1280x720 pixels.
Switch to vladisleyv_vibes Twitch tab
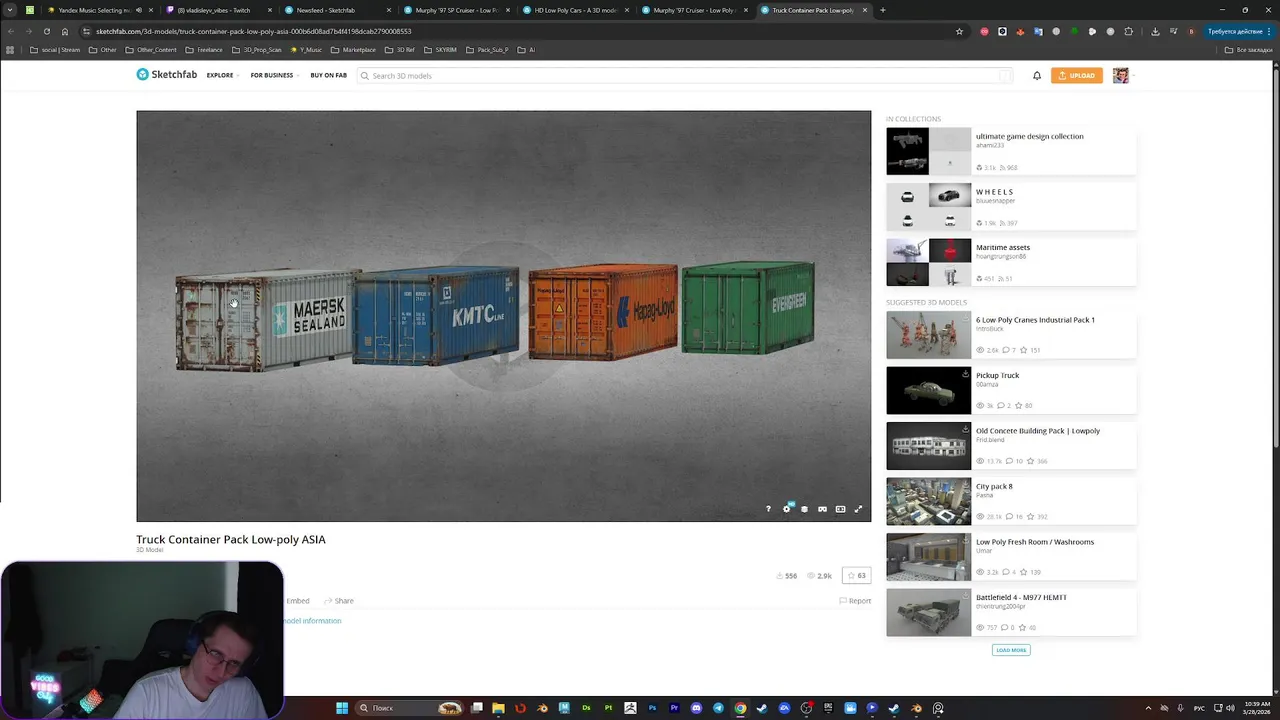point(216,10)
